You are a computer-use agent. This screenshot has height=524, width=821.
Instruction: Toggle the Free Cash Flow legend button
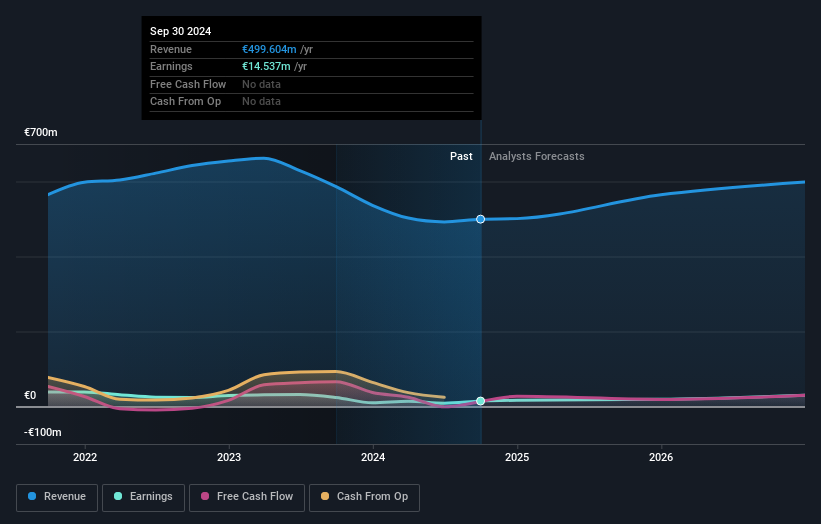point(247,497)
